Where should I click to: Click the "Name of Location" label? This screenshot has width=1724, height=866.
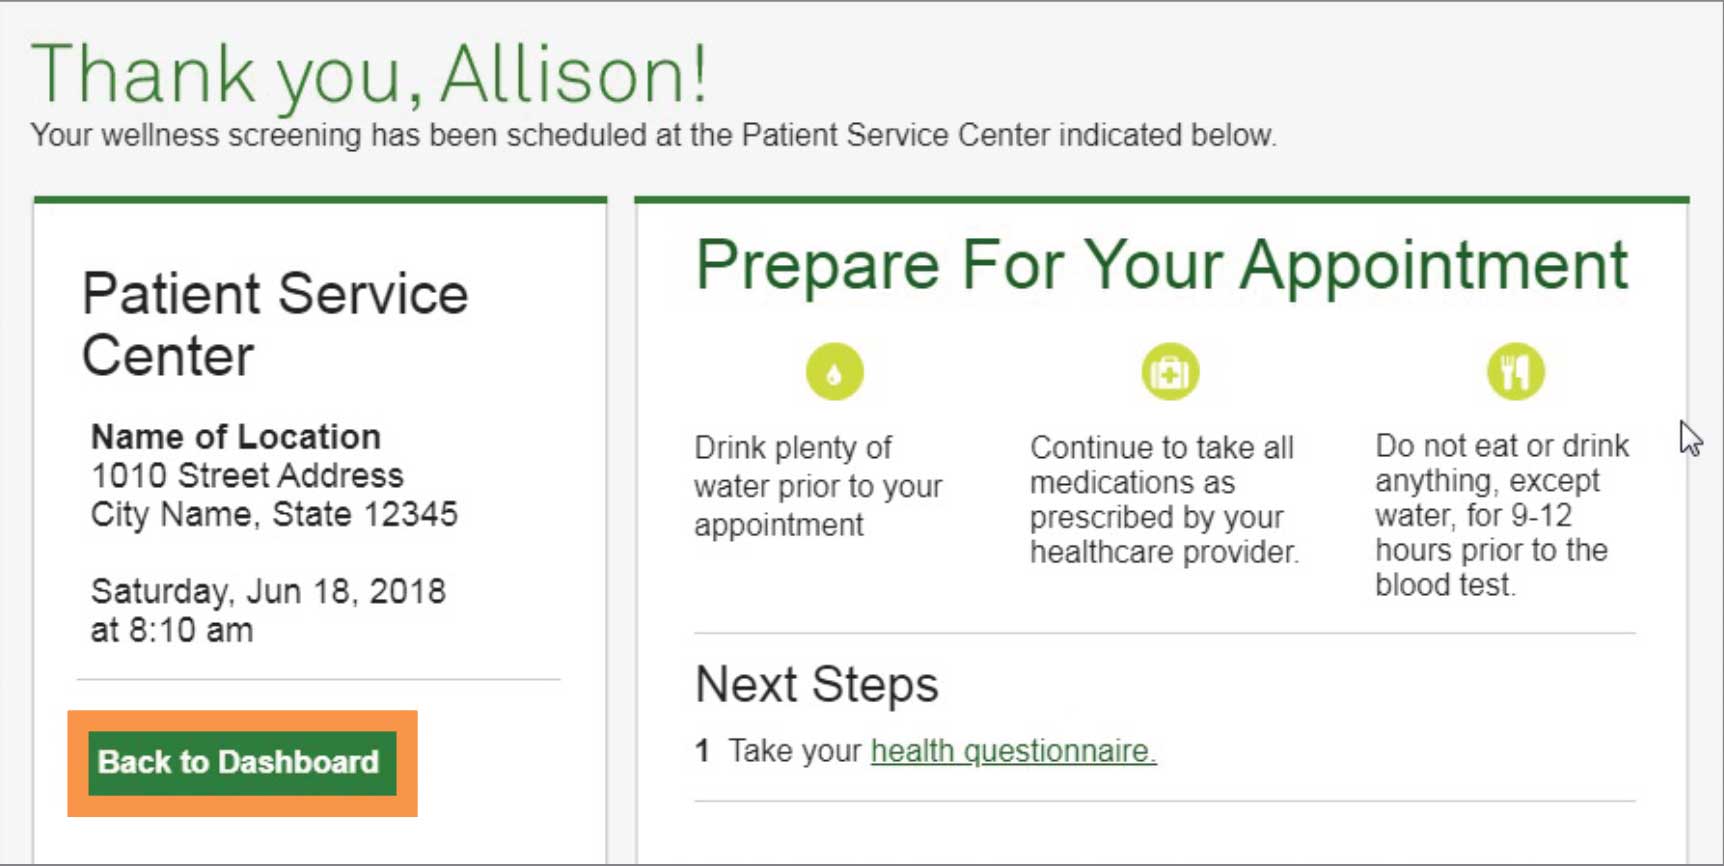point(236,437)
